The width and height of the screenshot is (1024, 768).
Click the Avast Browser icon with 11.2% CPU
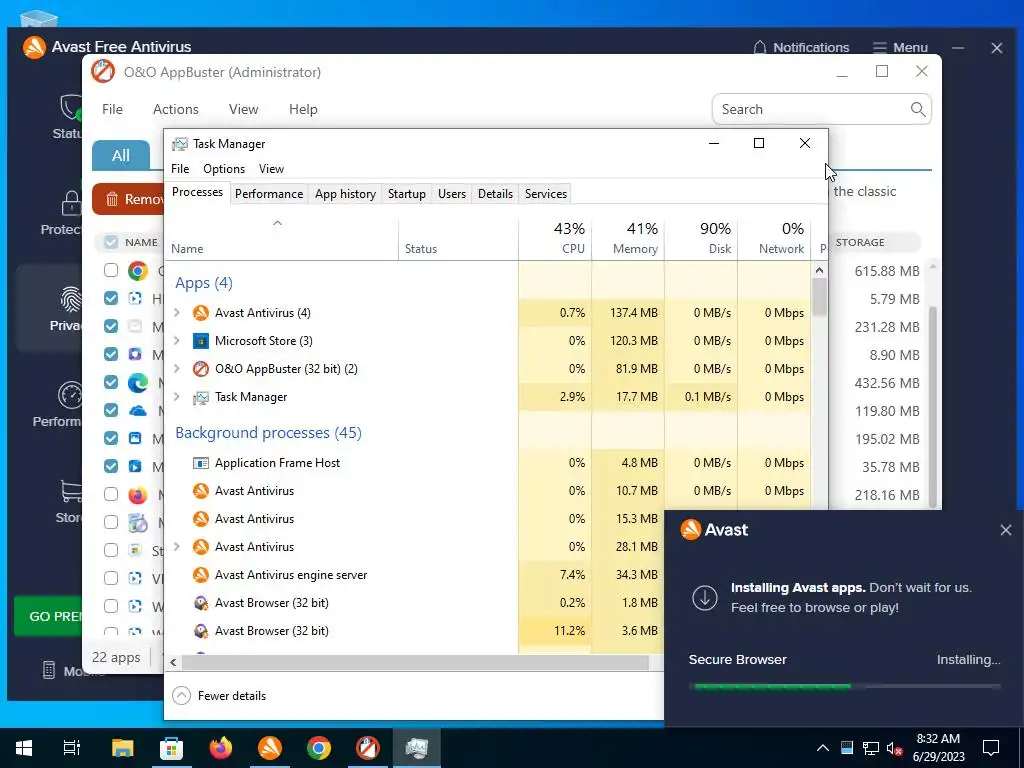(x=200, y=631)
